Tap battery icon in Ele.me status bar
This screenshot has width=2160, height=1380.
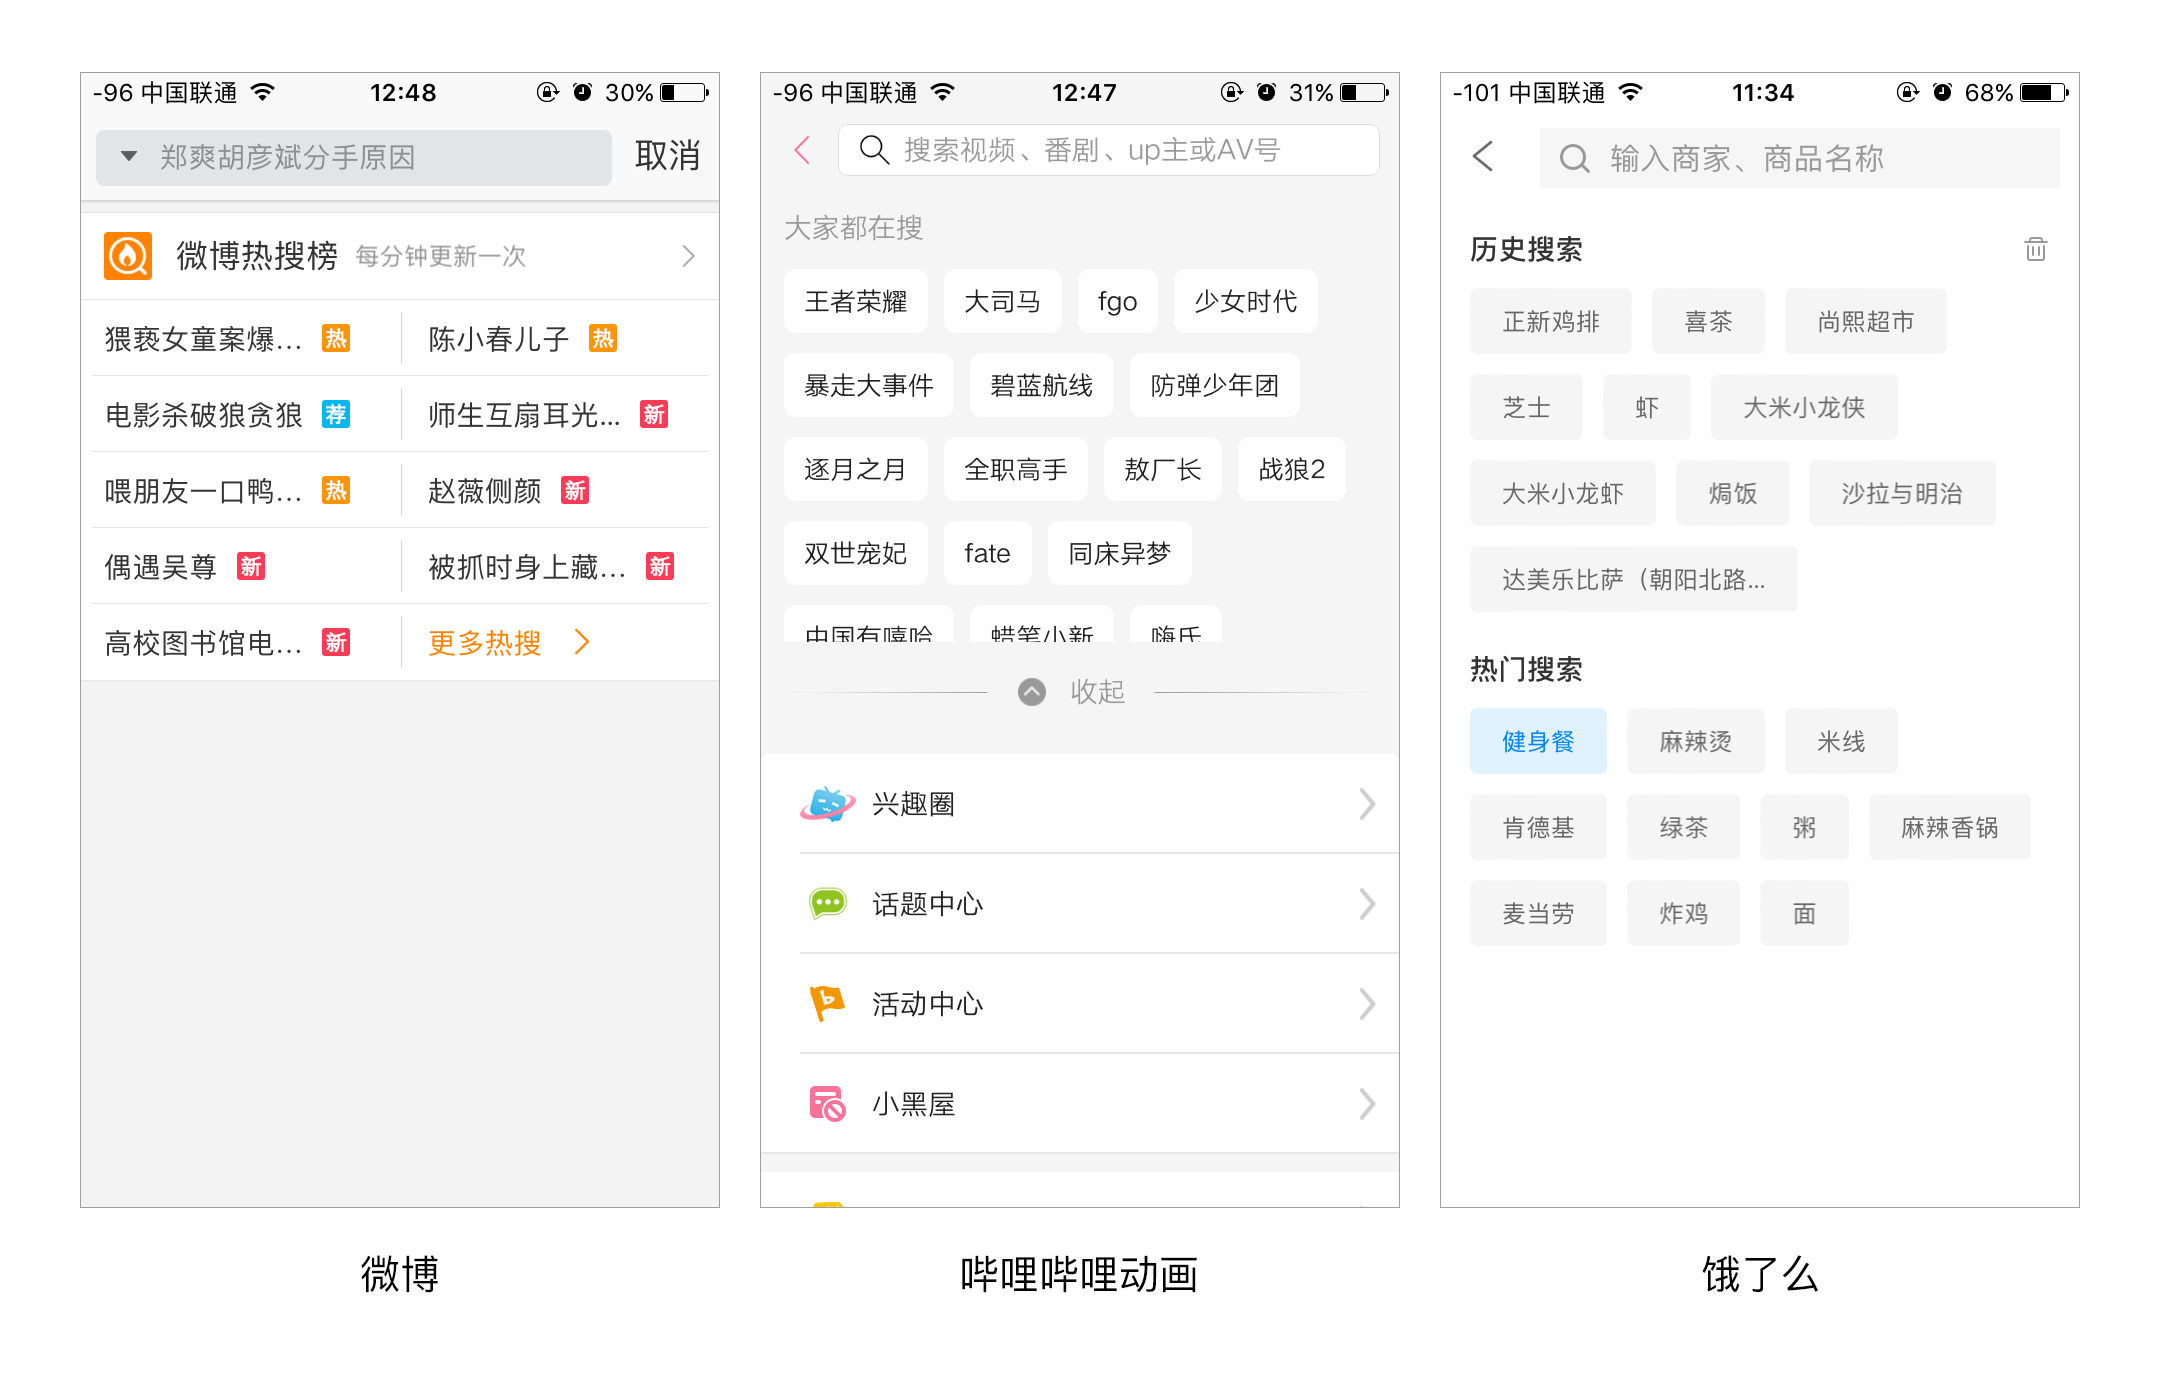tap(2044, 92)
